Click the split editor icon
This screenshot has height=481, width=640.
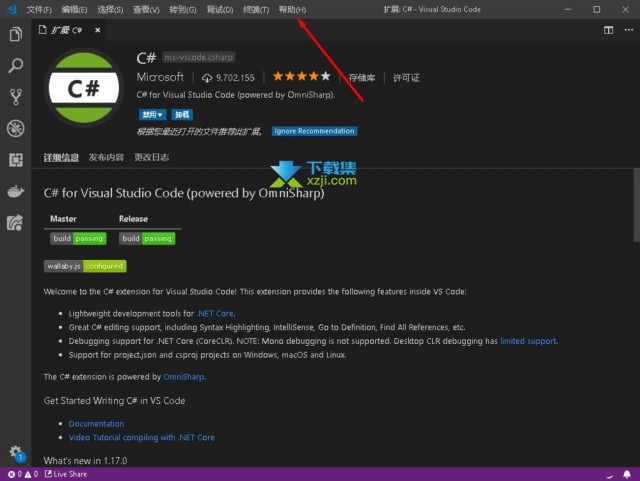(x=608, y=30)
